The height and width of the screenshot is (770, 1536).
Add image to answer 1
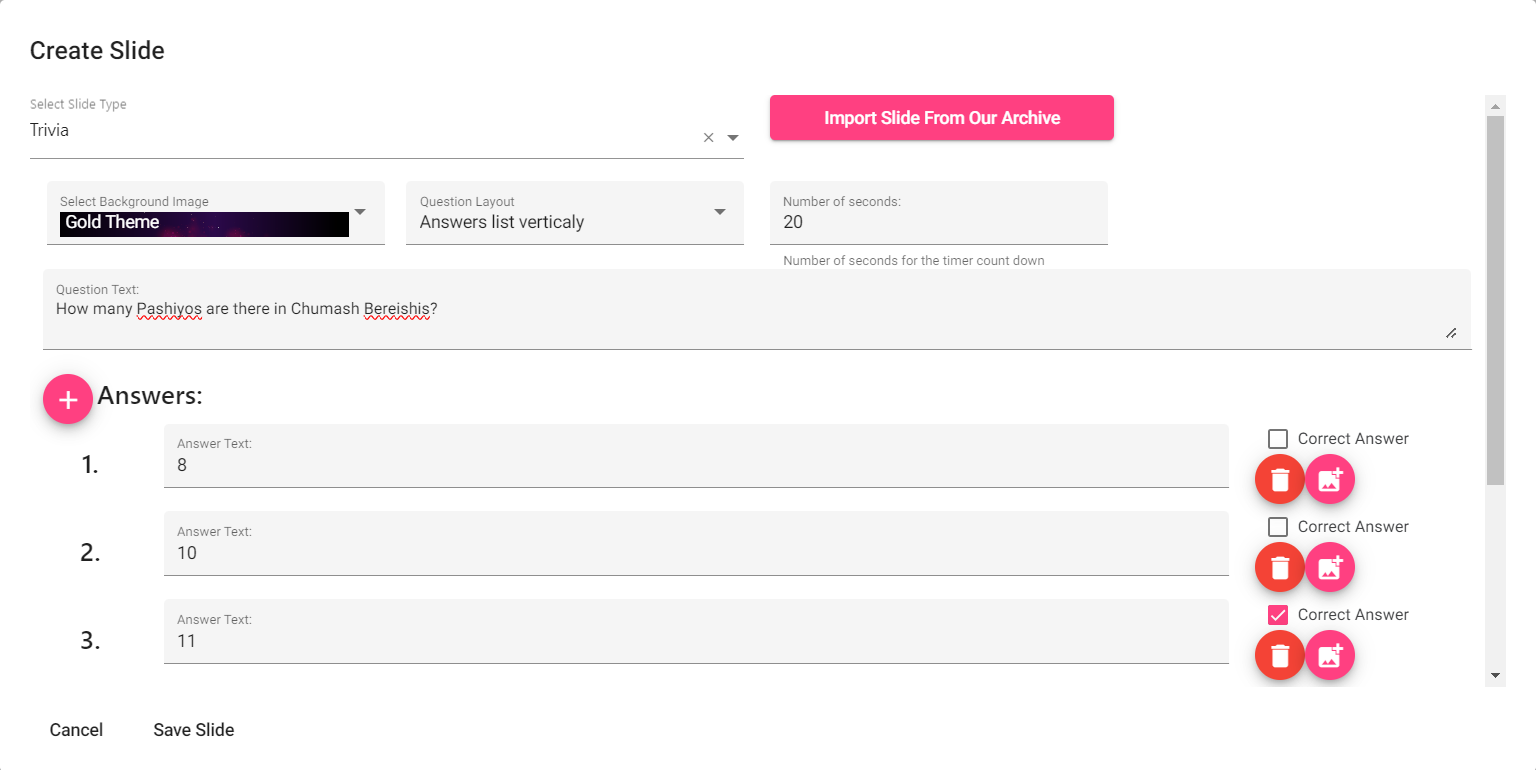[1330, 480]
